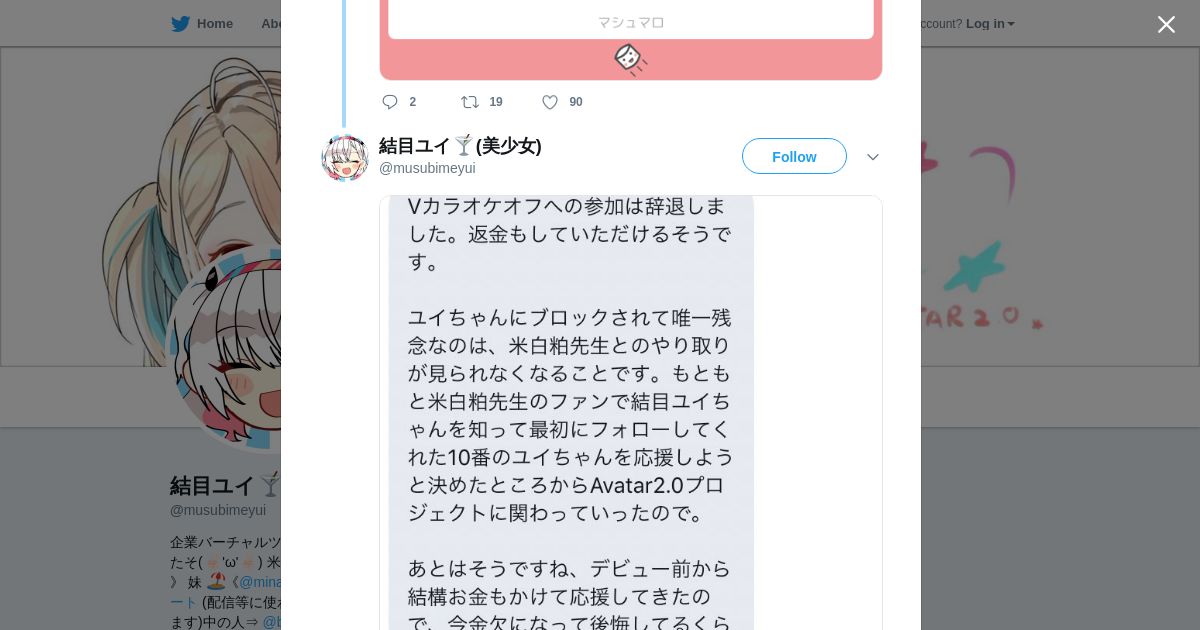Open the Log in dropdown
Viewport: 1200px width, 630px height.
[990, 24]
